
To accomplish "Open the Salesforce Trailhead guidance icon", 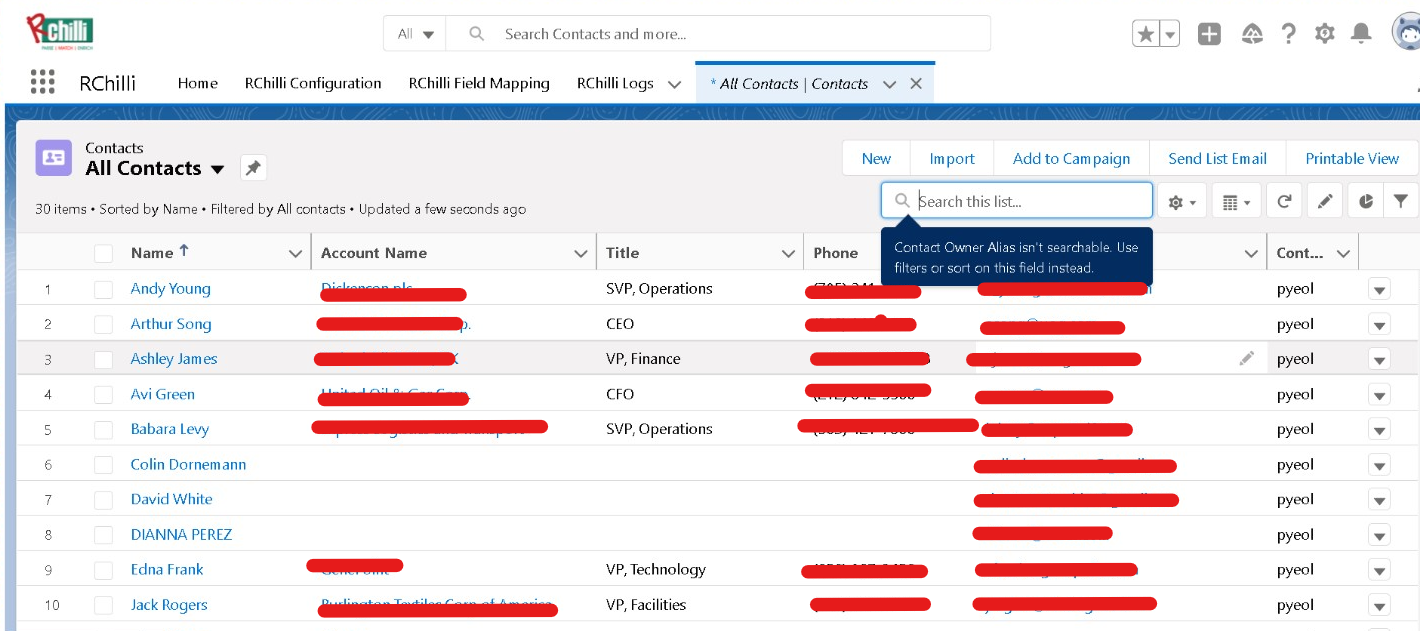I will (1252, 34).
